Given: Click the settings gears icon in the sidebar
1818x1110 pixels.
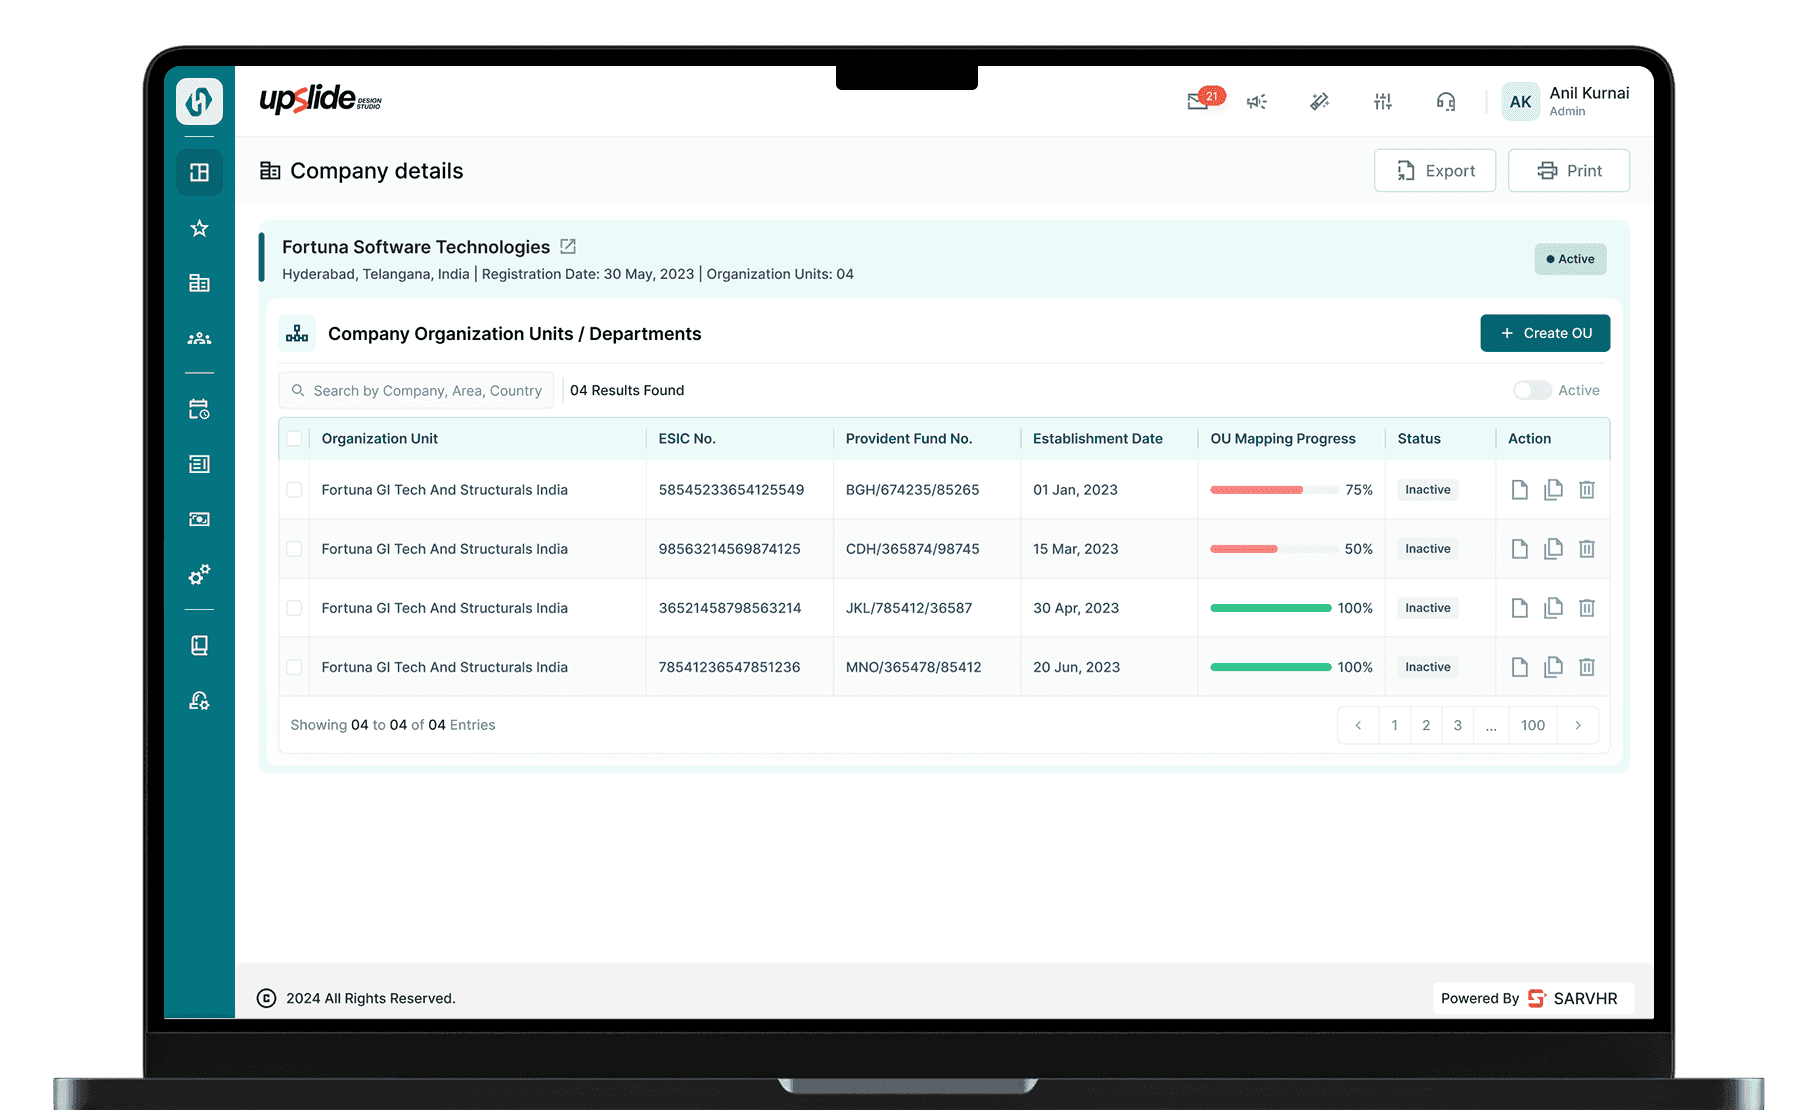Looking at the screenshot, I should [199, 574].
